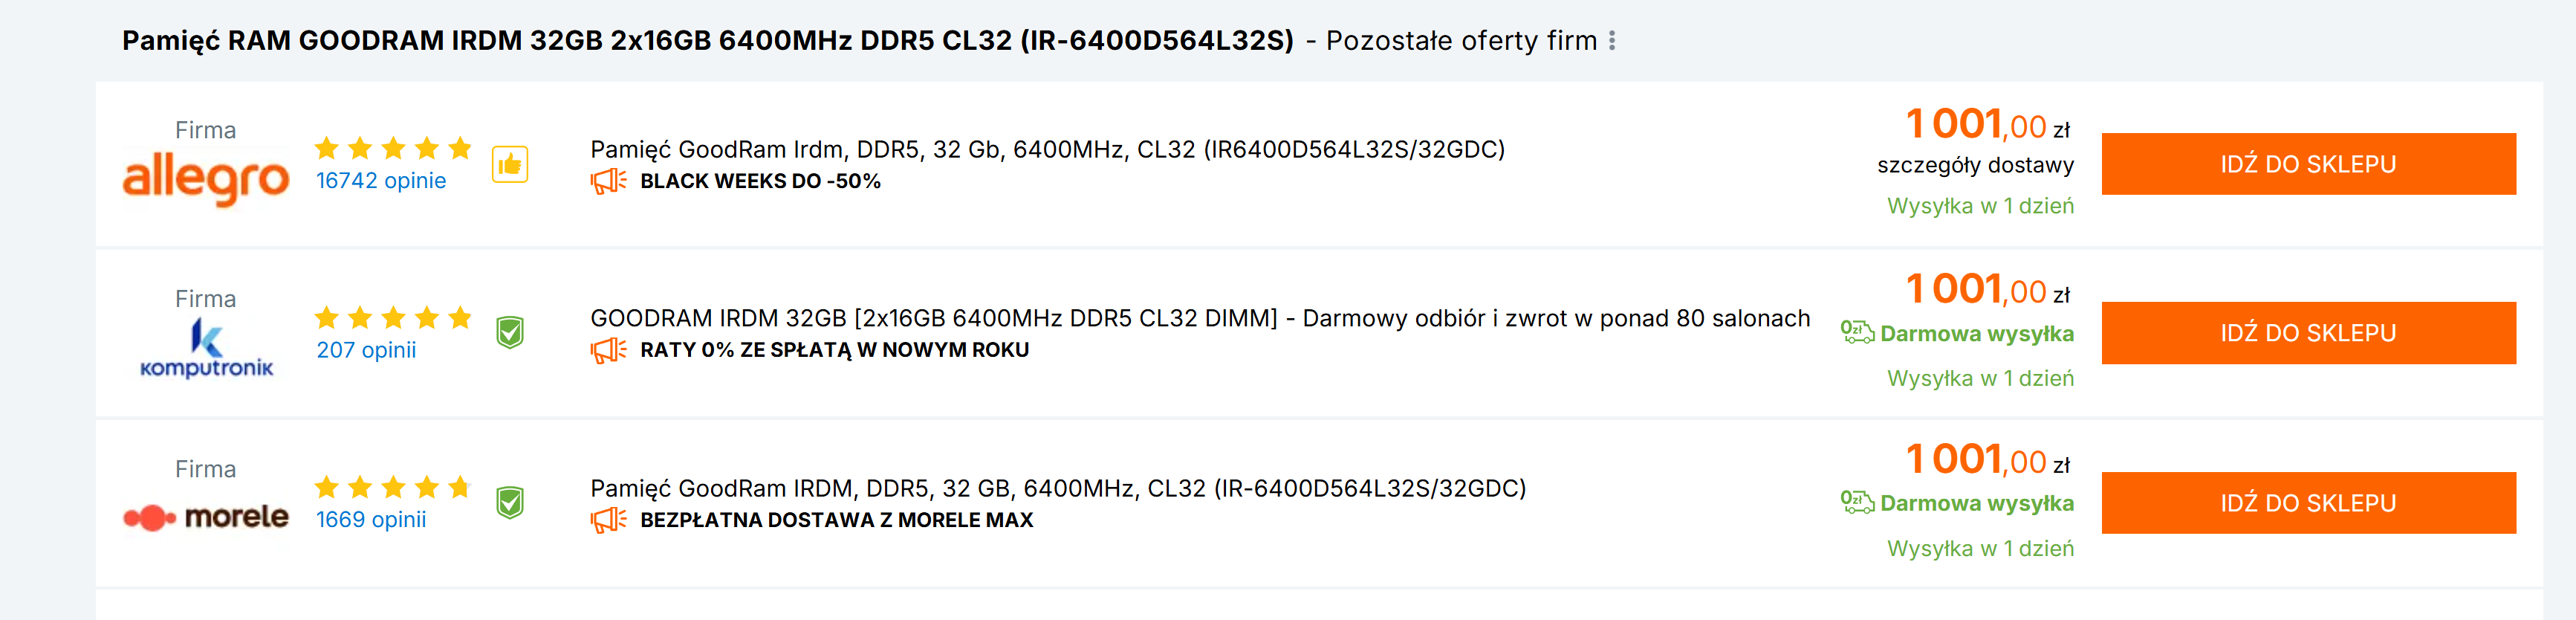The image size is (2576, 620).
Task: Click megaphone icon beside Morele Max promo
Action: point(608,520)
